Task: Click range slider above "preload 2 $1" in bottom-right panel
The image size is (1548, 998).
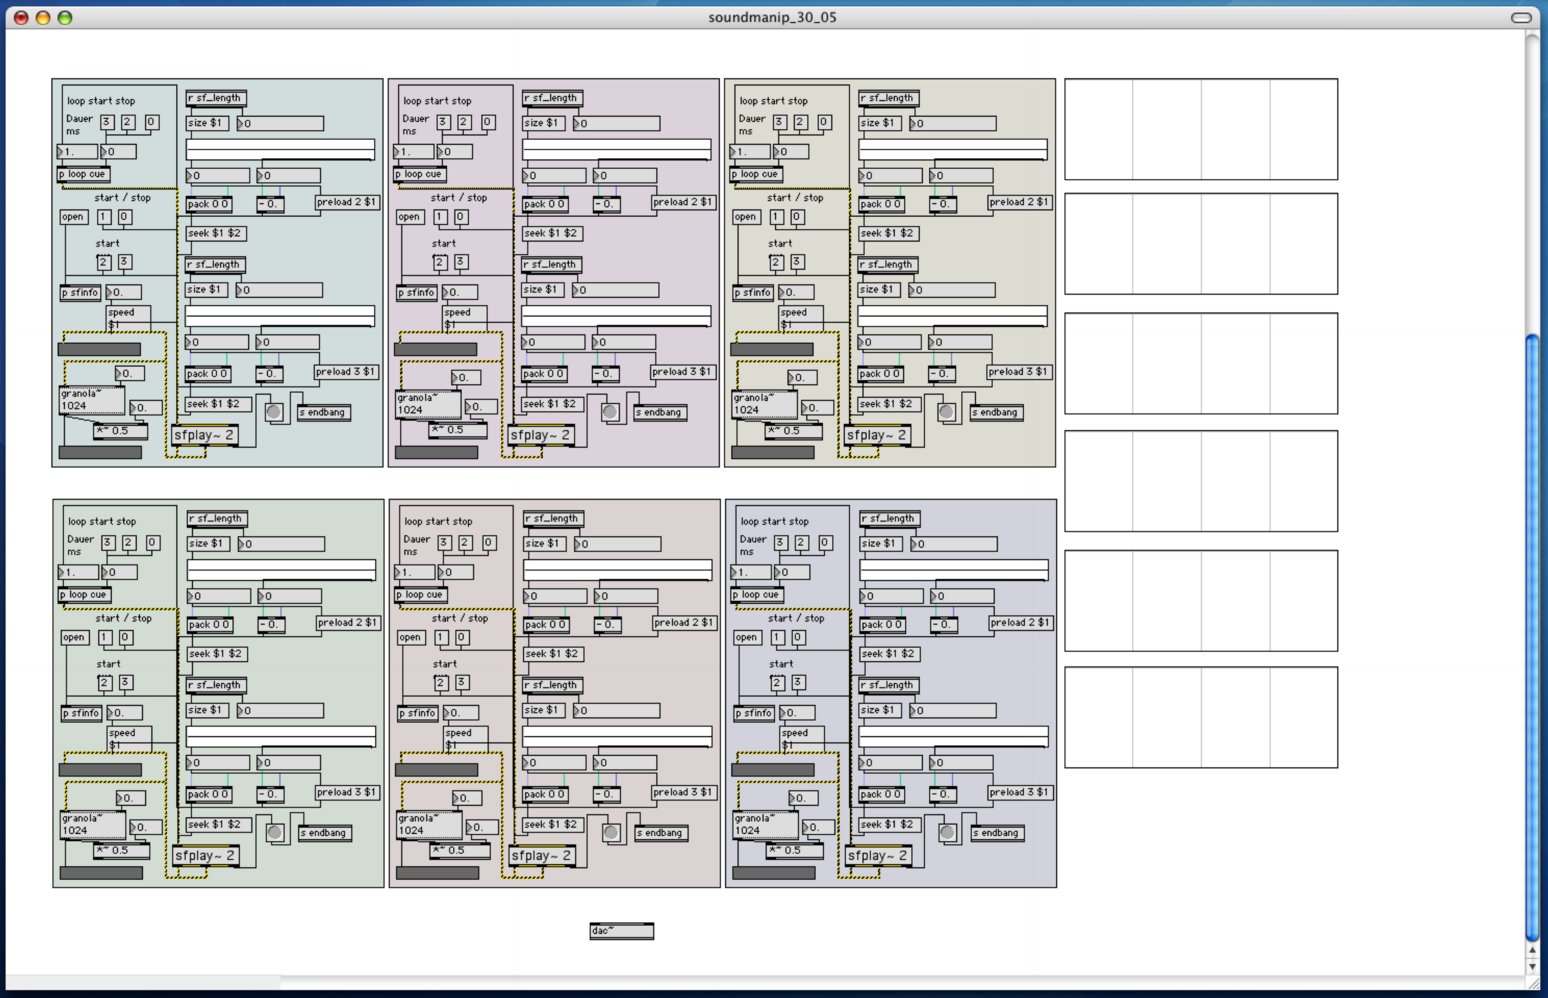Action: 954,569
